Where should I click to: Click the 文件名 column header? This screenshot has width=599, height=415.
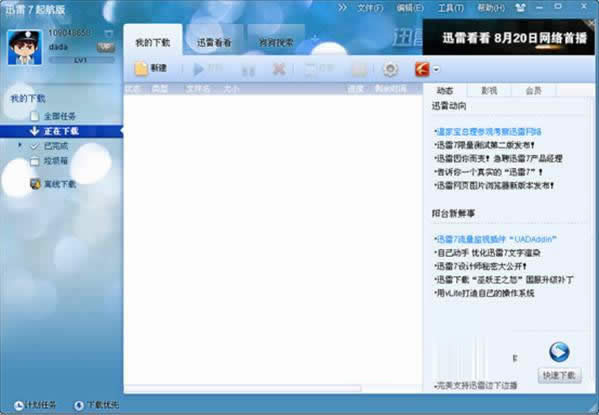pos(198,89)
